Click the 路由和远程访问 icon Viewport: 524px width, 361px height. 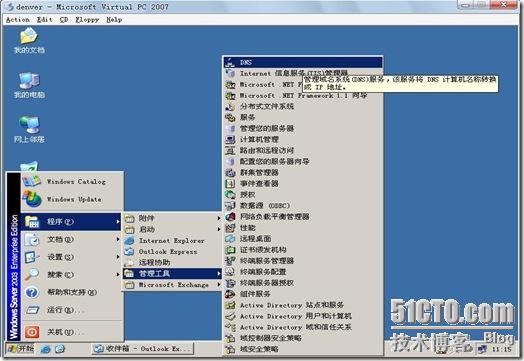(230, 150)
